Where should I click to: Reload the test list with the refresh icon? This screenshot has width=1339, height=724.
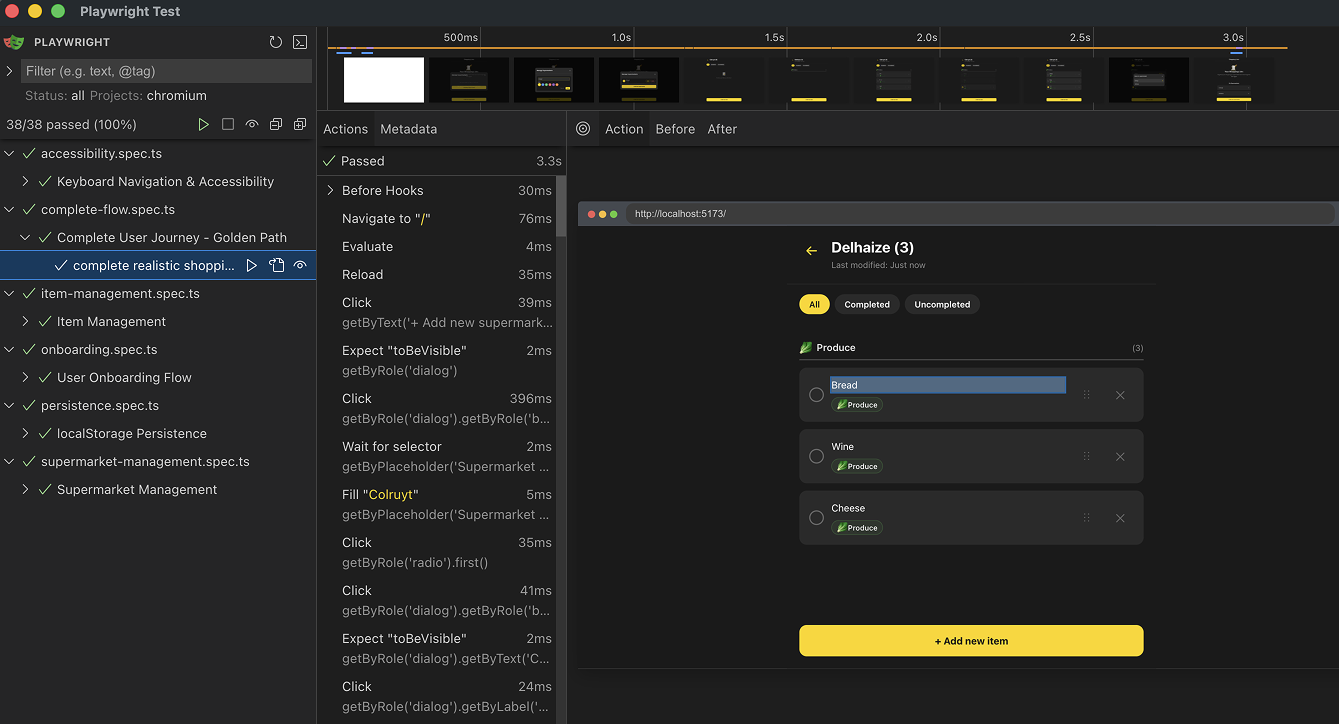point(275,42)
